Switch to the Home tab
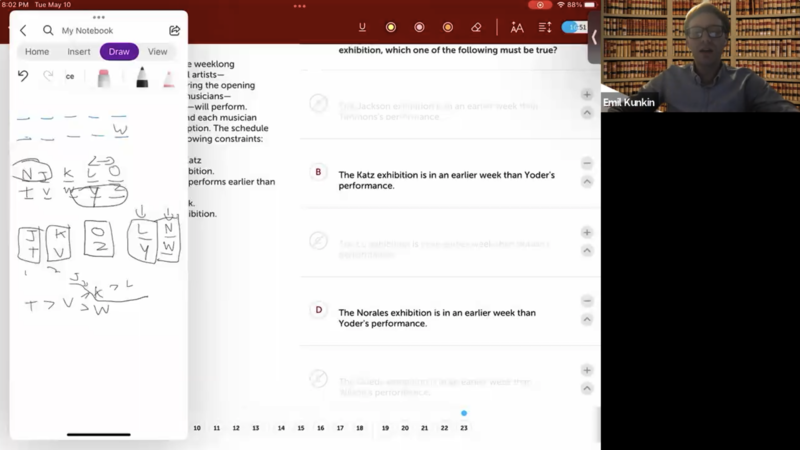800x450 pixels. (37, 52)
